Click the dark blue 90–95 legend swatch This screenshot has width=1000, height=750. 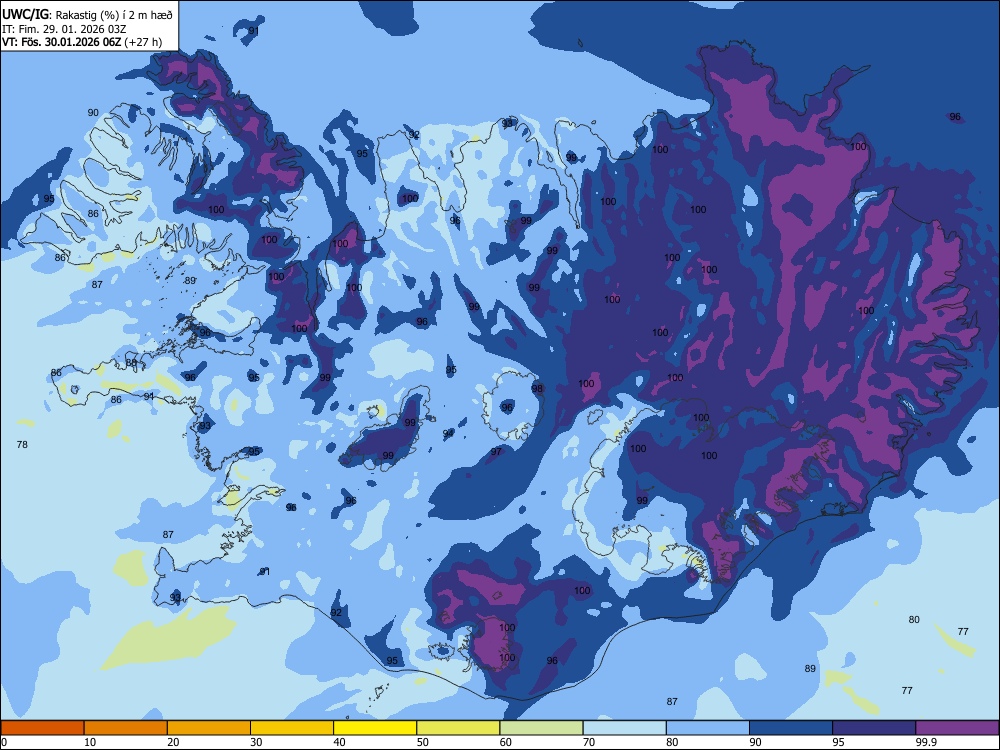coord(791,728)
